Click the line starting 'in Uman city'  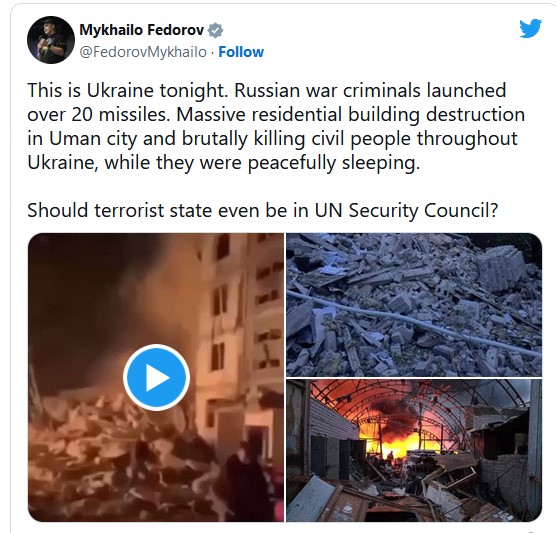(272, 139)
